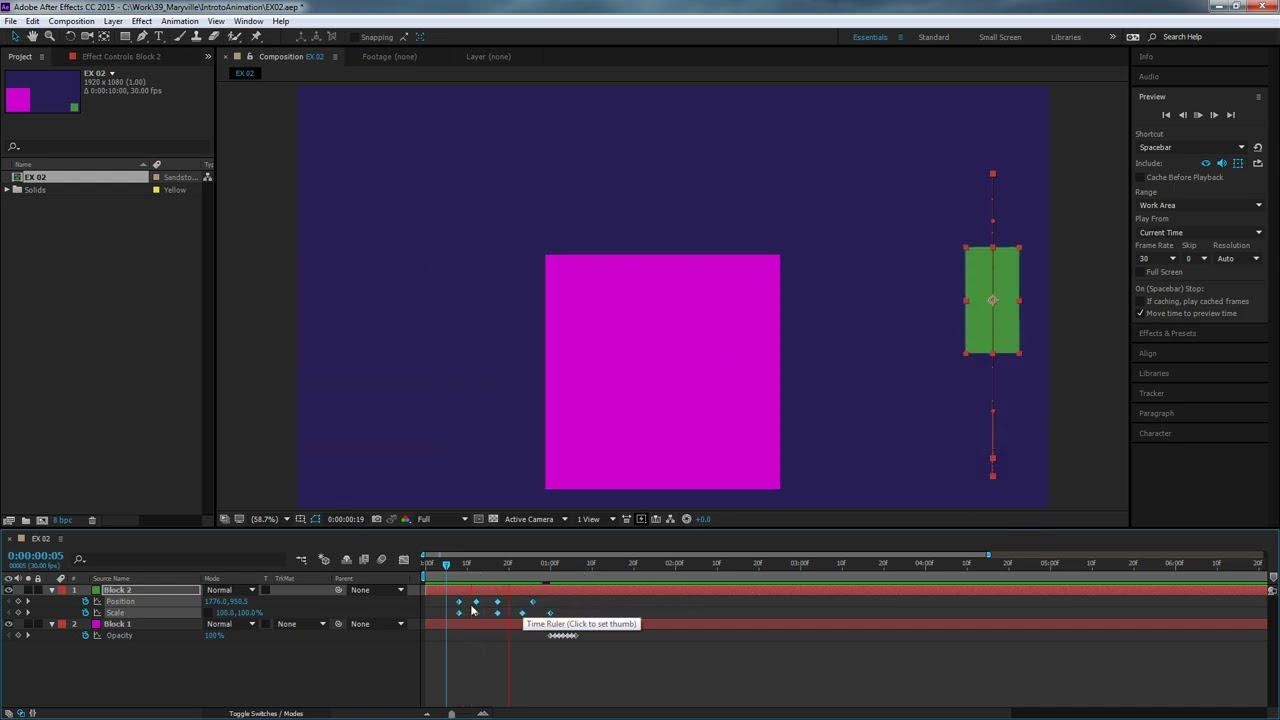
Task: Open the Graph Editor icon in timeline
Action: coord(403,560)
